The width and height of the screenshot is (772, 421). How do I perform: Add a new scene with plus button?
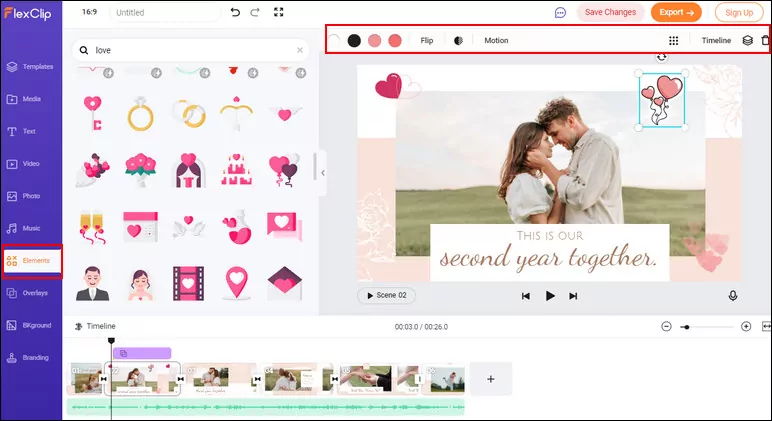pyautogui.click(x=491, y=379)
